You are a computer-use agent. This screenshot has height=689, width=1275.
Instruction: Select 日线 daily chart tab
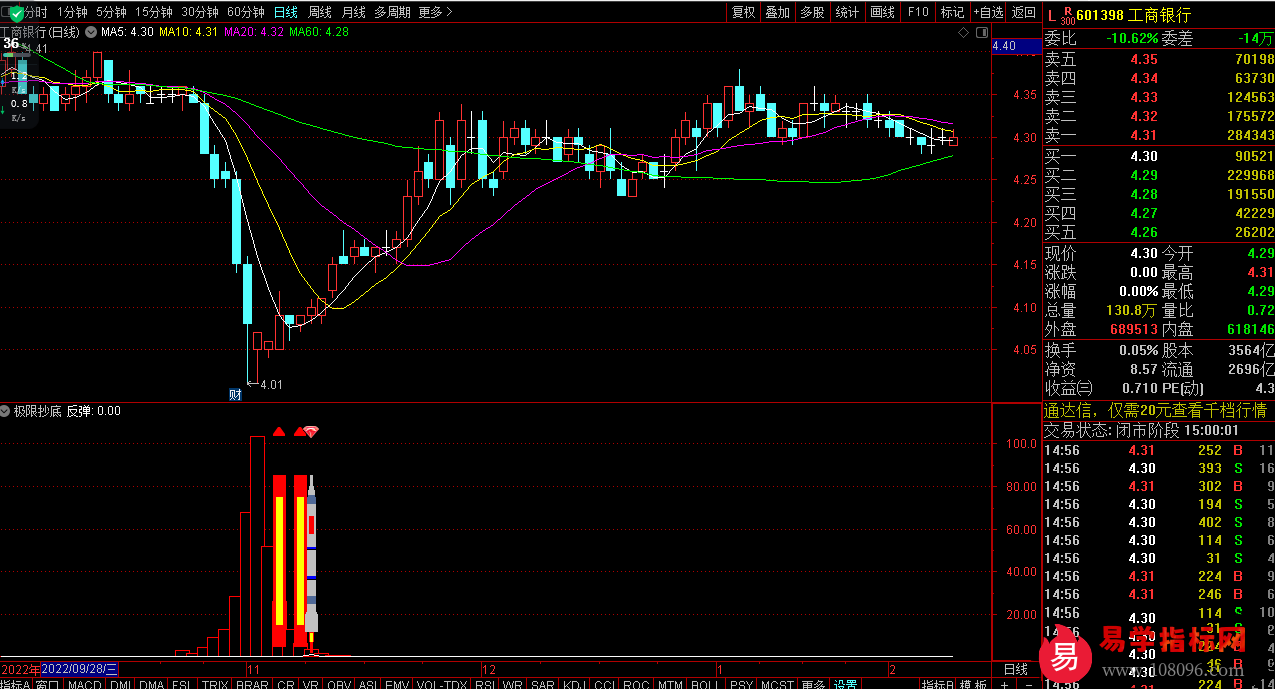[x=286, y=12]
